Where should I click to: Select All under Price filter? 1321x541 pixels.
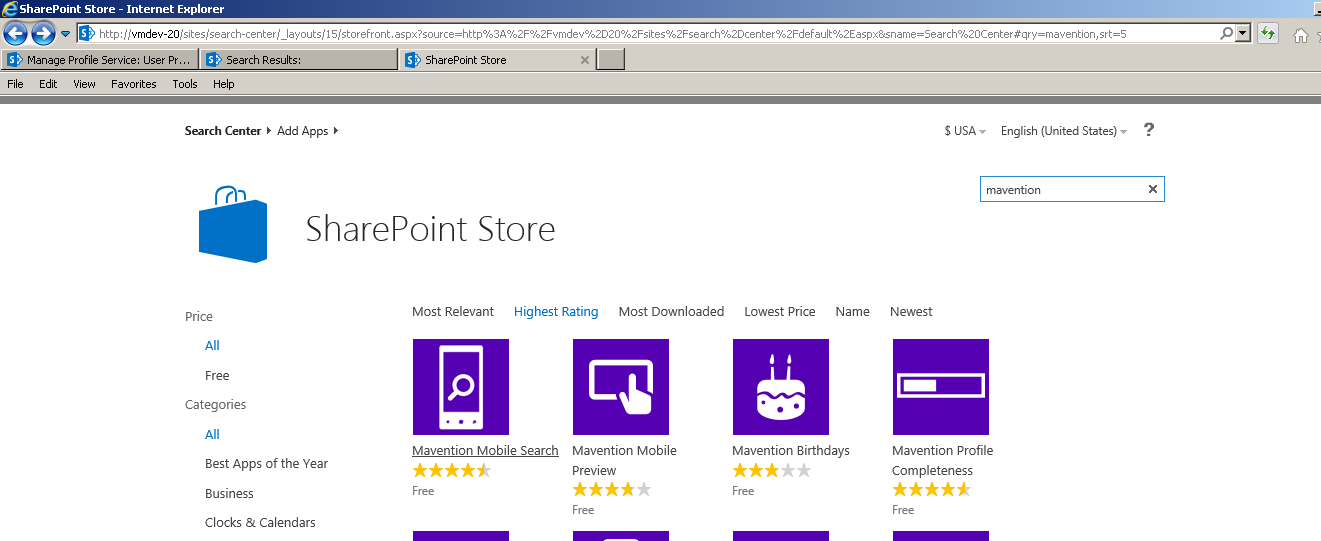[x=212, y=346]
